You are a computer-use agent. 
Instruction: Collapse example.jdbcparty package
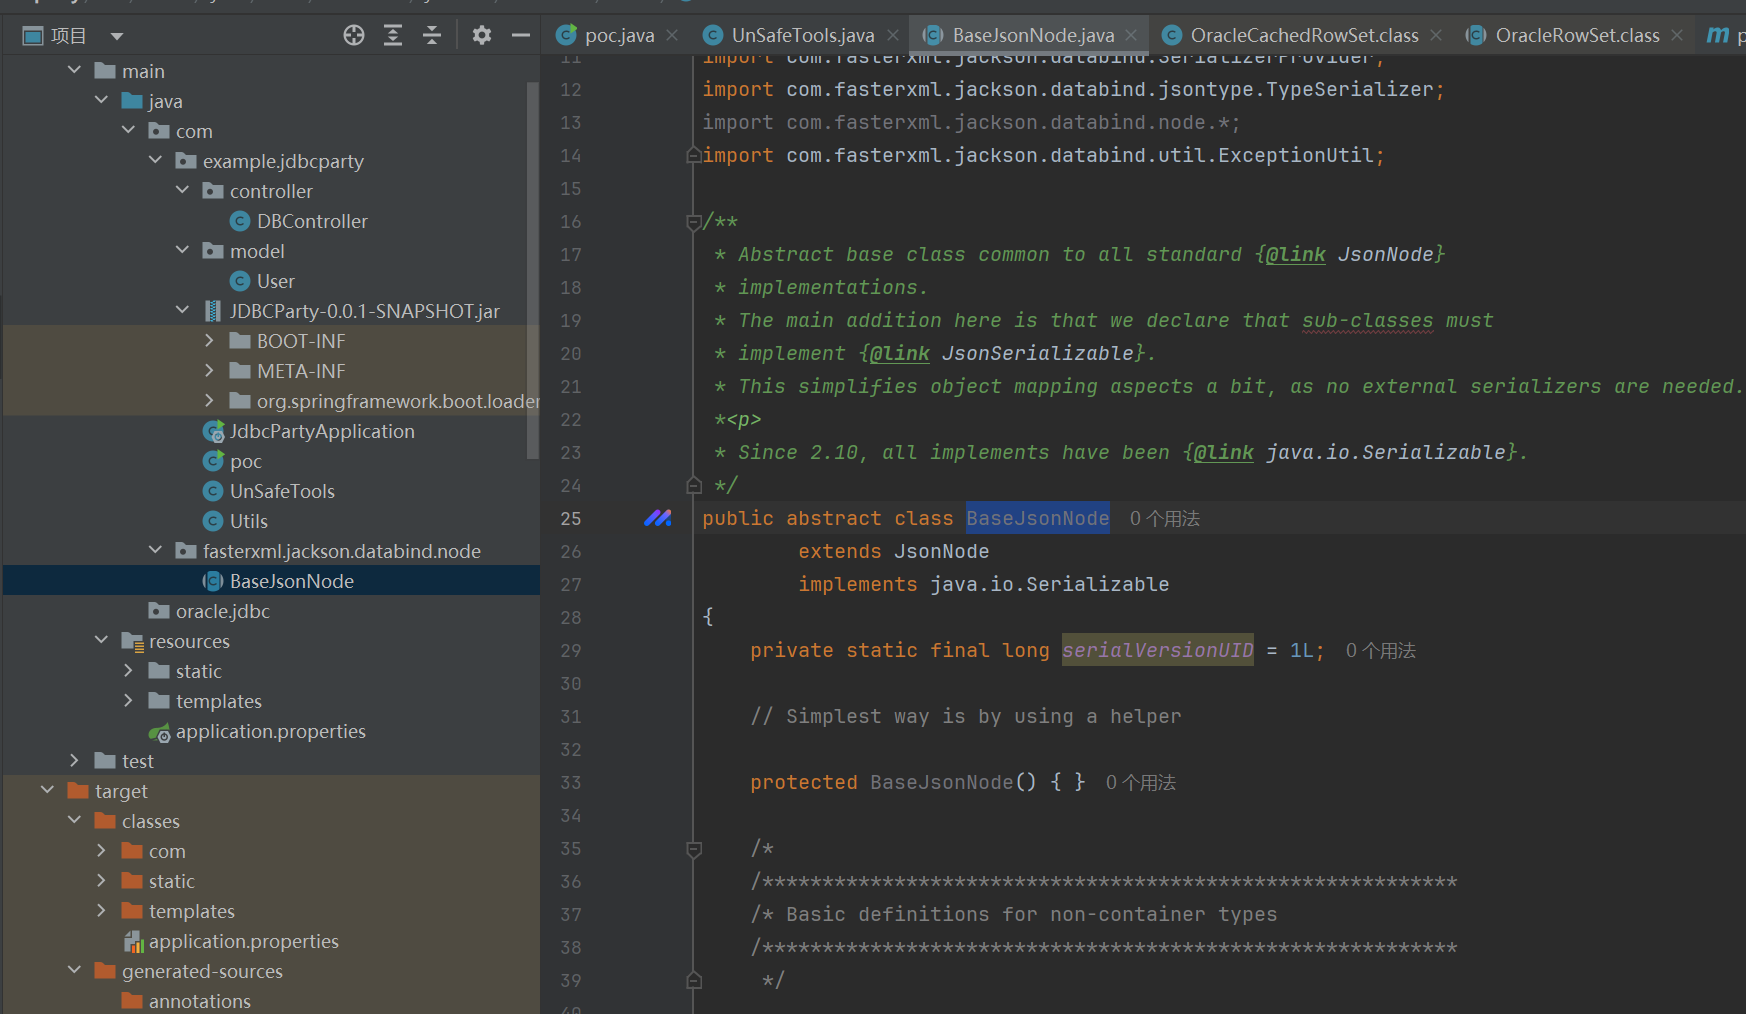155,160
